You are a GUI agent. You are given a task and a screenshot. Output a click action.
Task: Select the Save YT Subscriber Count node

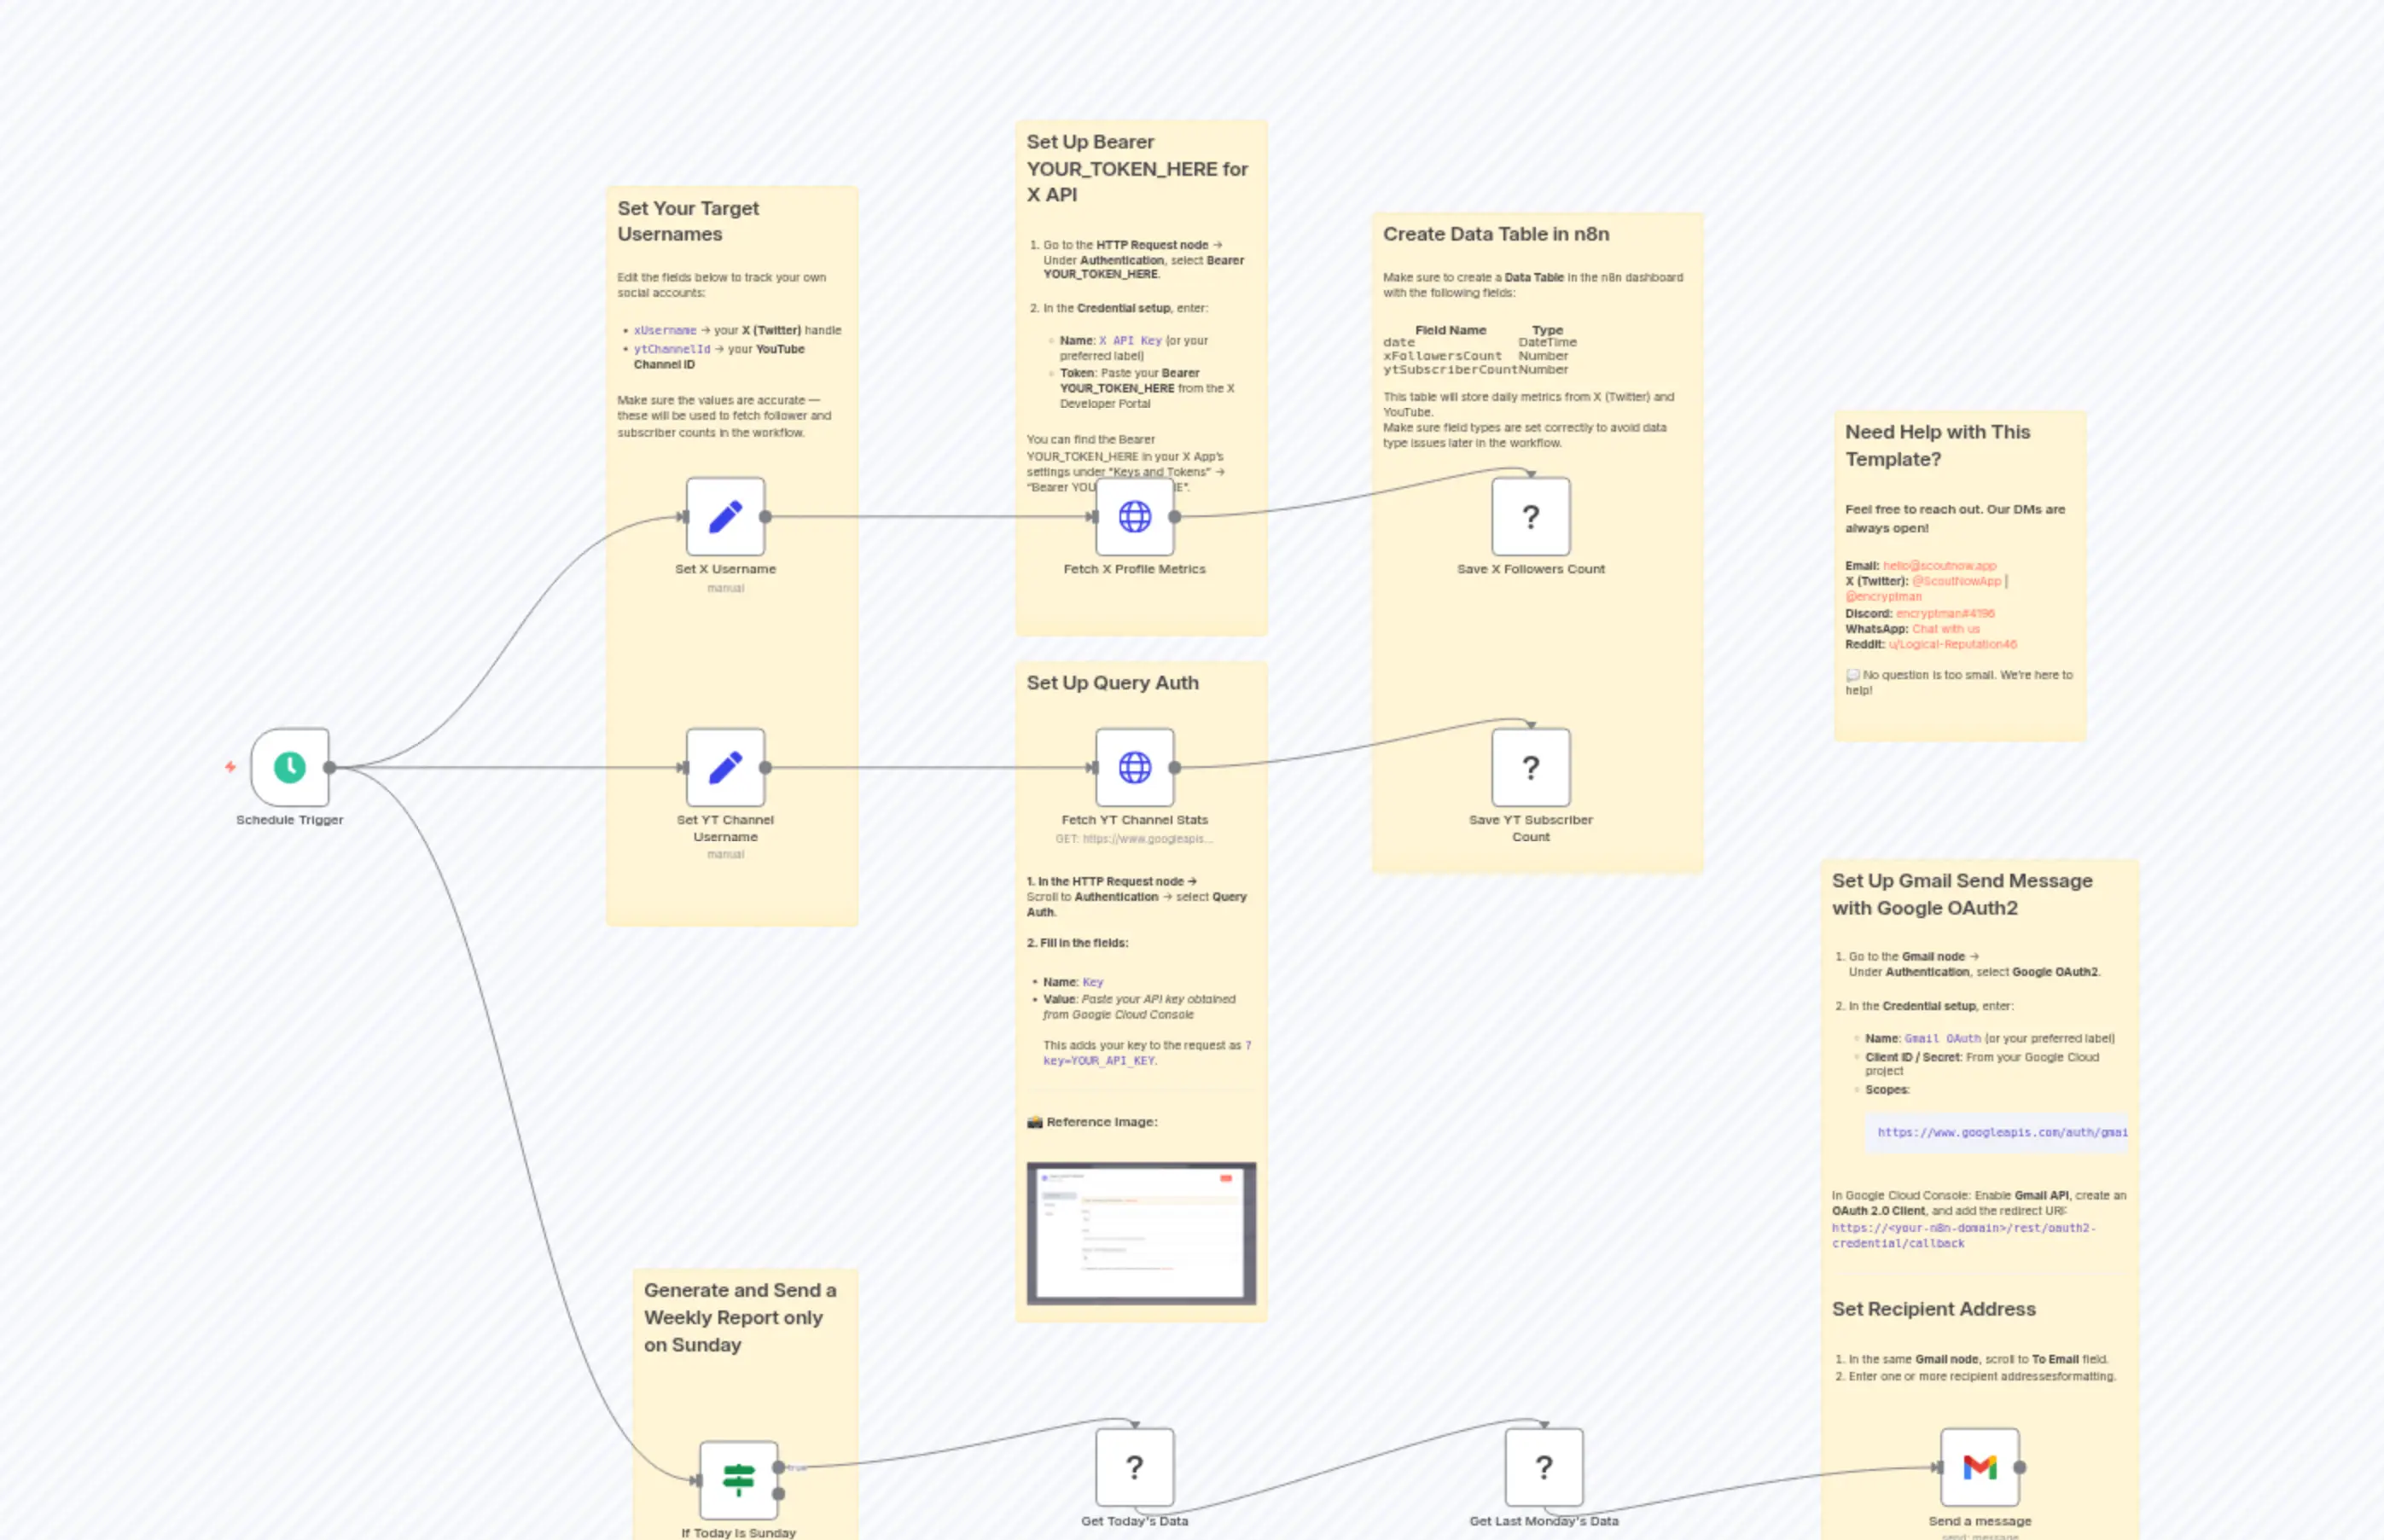pos(1530,767)
